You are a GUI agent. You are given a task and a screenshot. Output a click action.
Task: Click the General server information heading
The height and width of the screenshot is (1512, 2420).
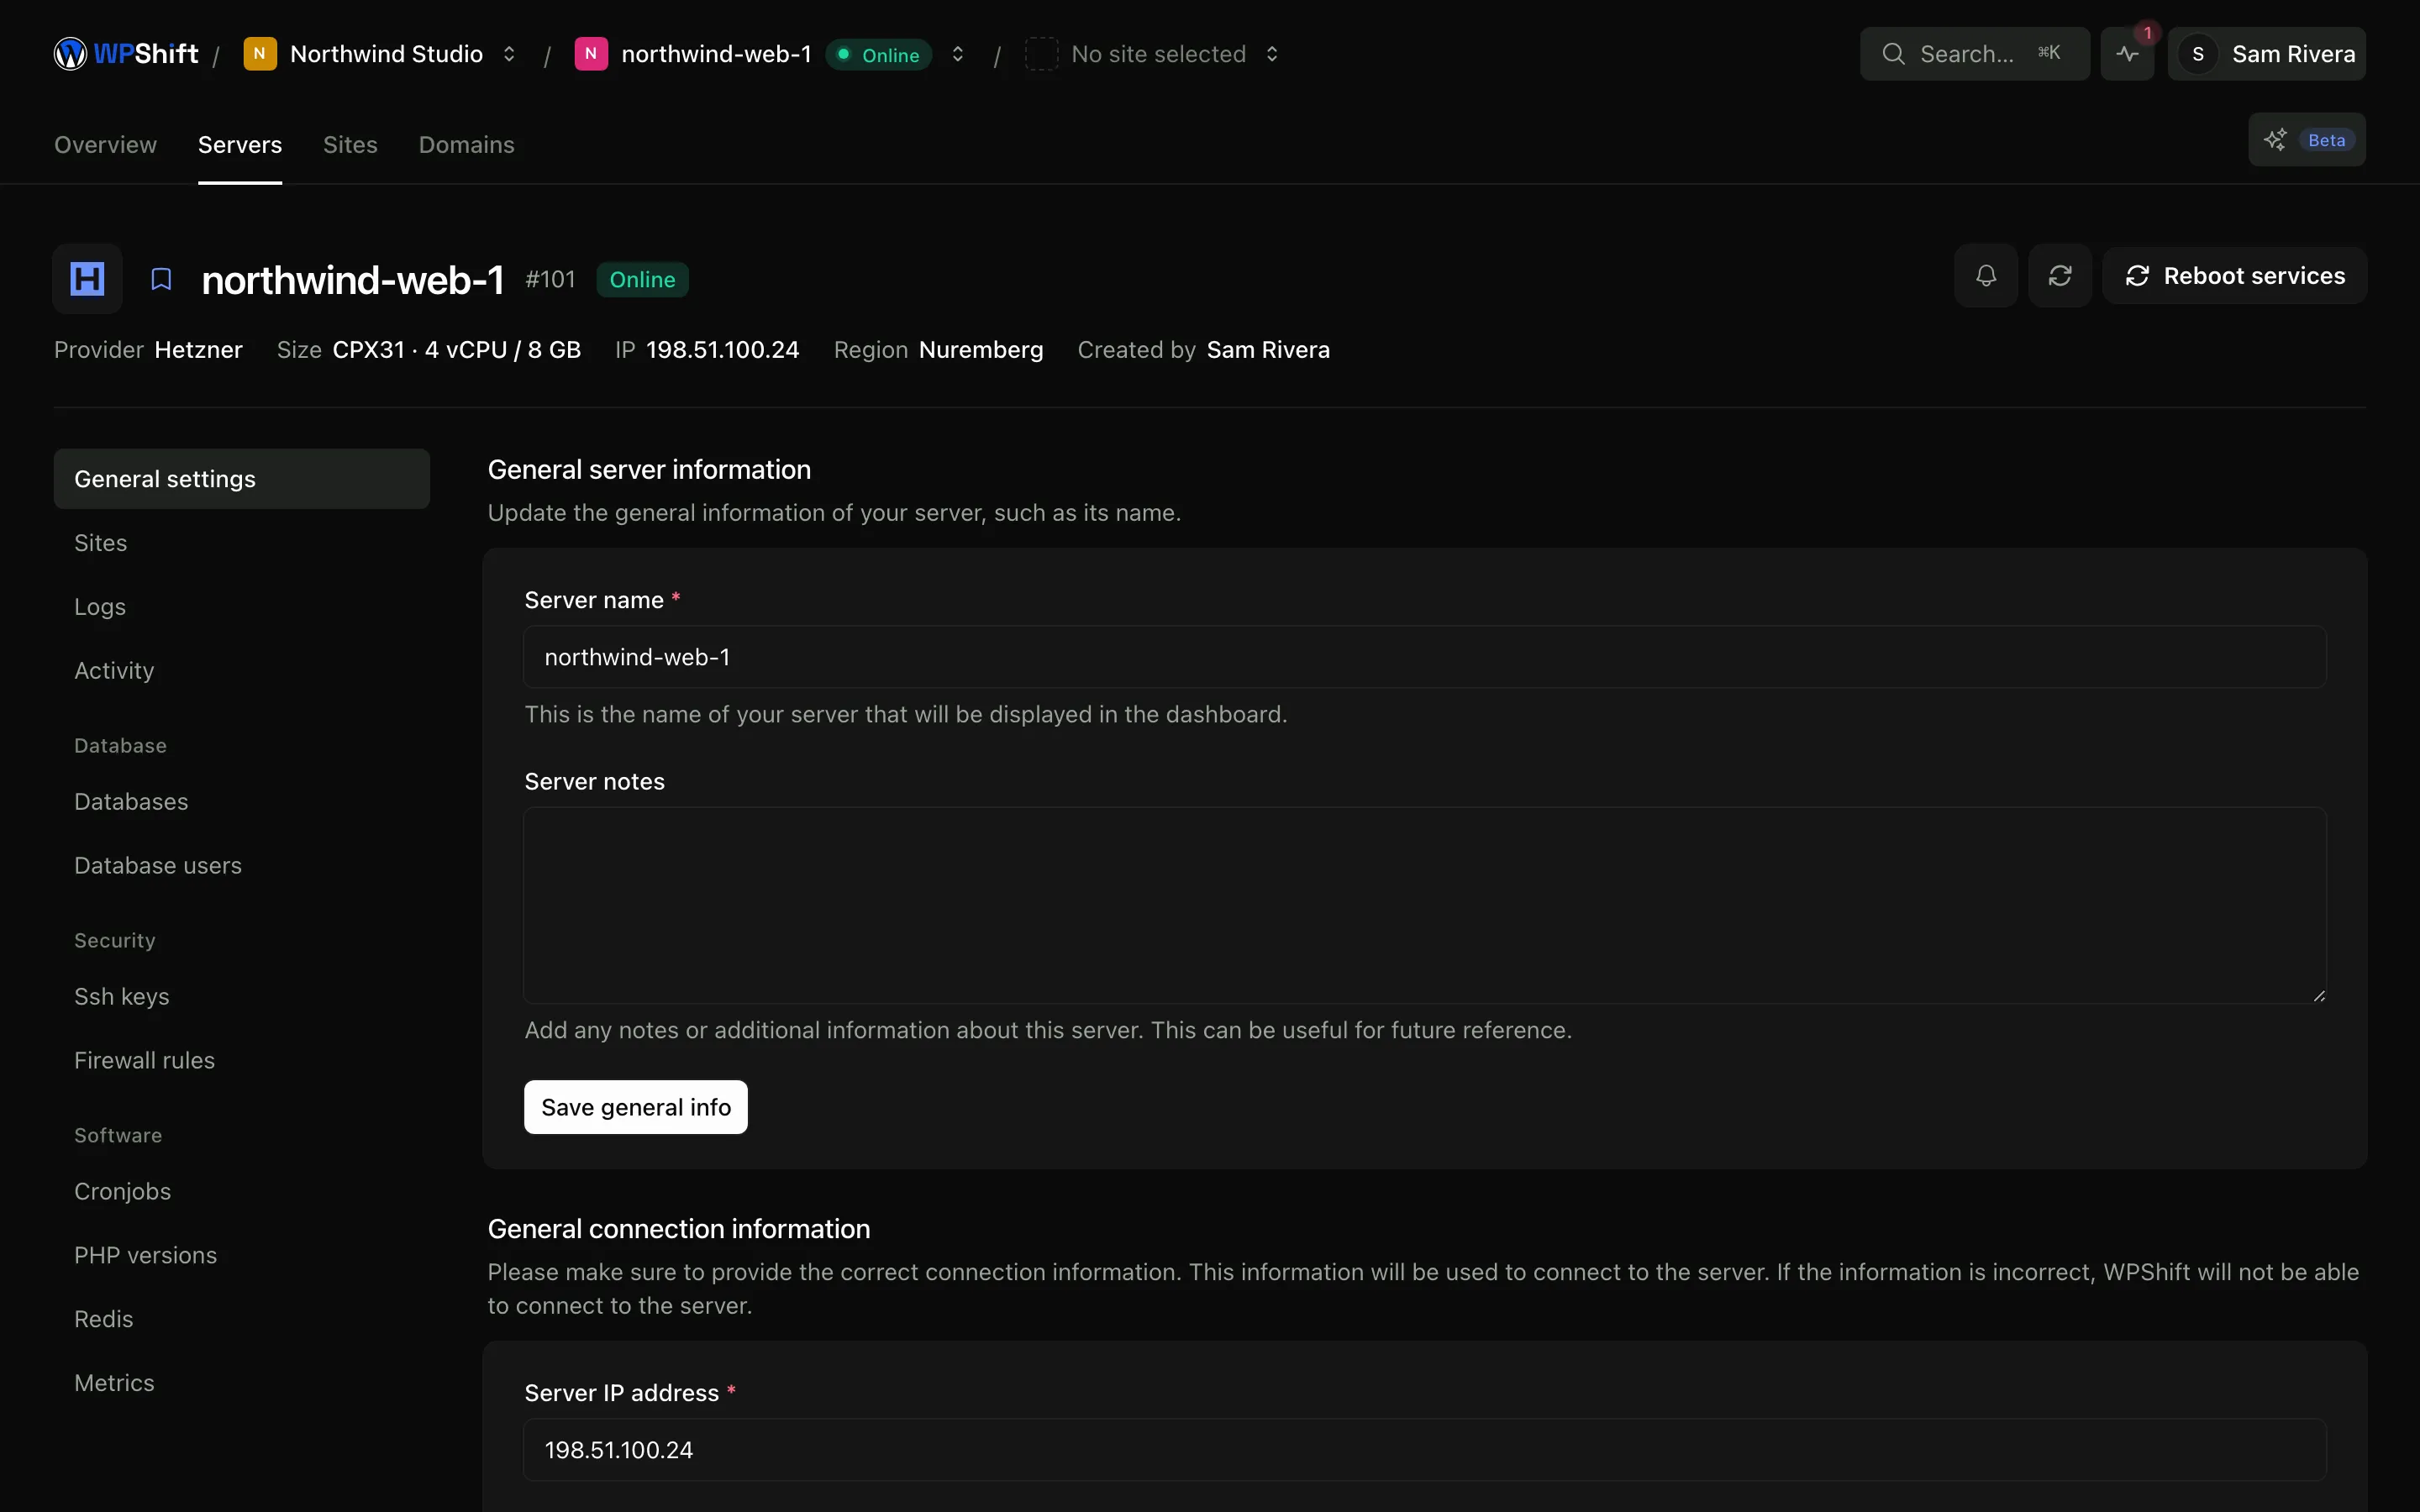(649, 470)
